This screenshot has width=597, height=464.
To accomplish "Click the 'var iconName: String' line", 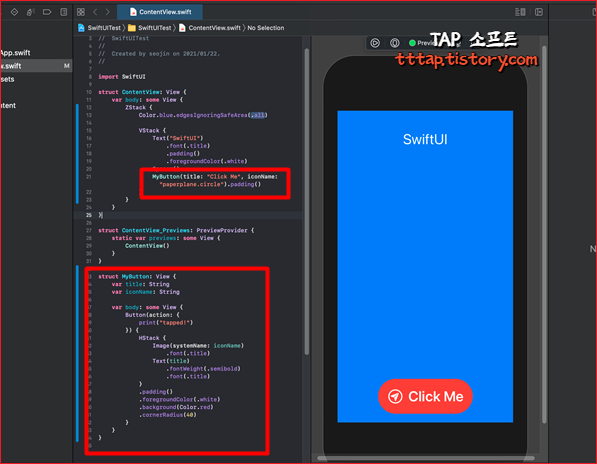I will click(145, 292).
